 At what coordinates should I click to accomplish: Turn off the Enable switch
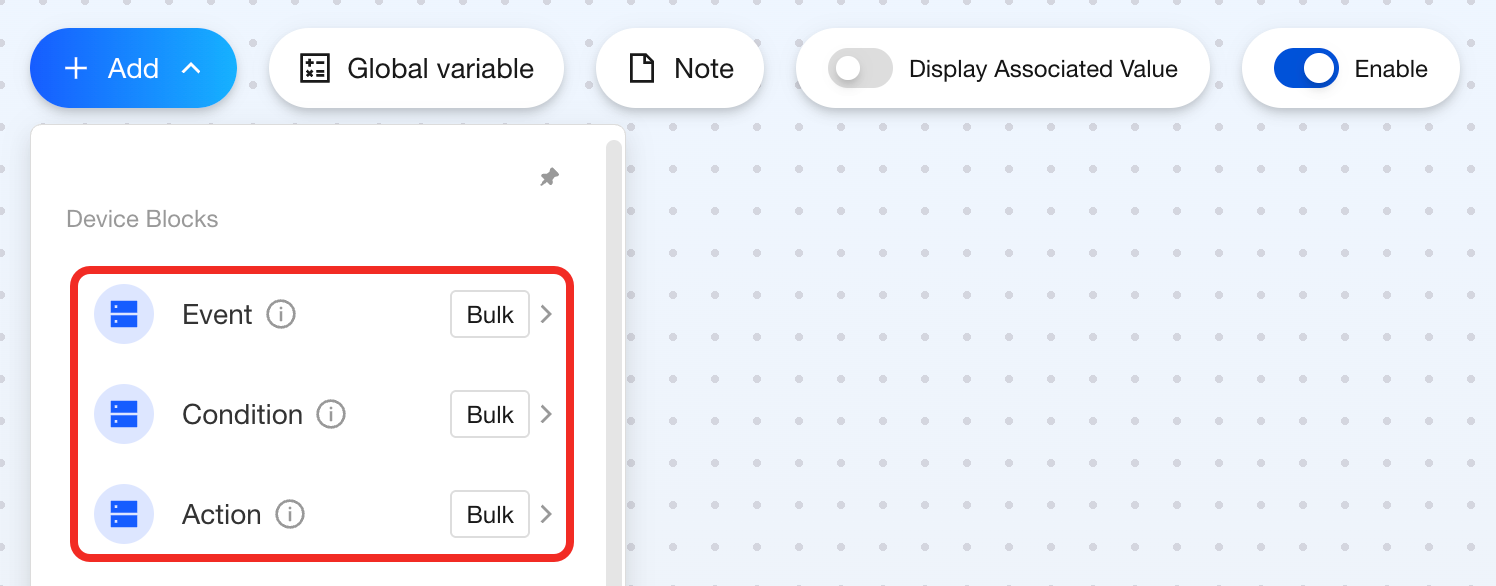[1306, 68]
